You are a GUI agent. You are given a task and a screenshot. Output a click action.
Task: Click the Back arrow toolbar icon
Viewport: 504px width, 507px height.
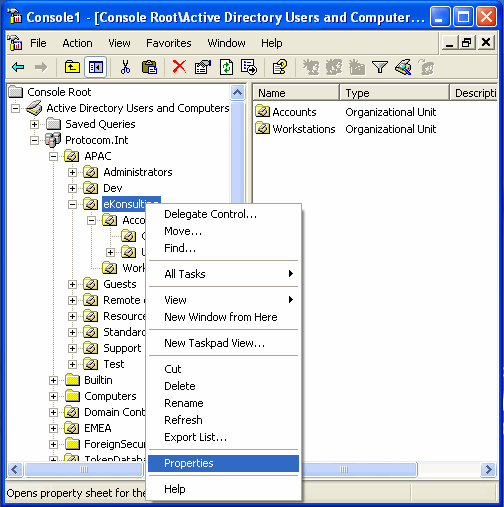coord(18,67)
